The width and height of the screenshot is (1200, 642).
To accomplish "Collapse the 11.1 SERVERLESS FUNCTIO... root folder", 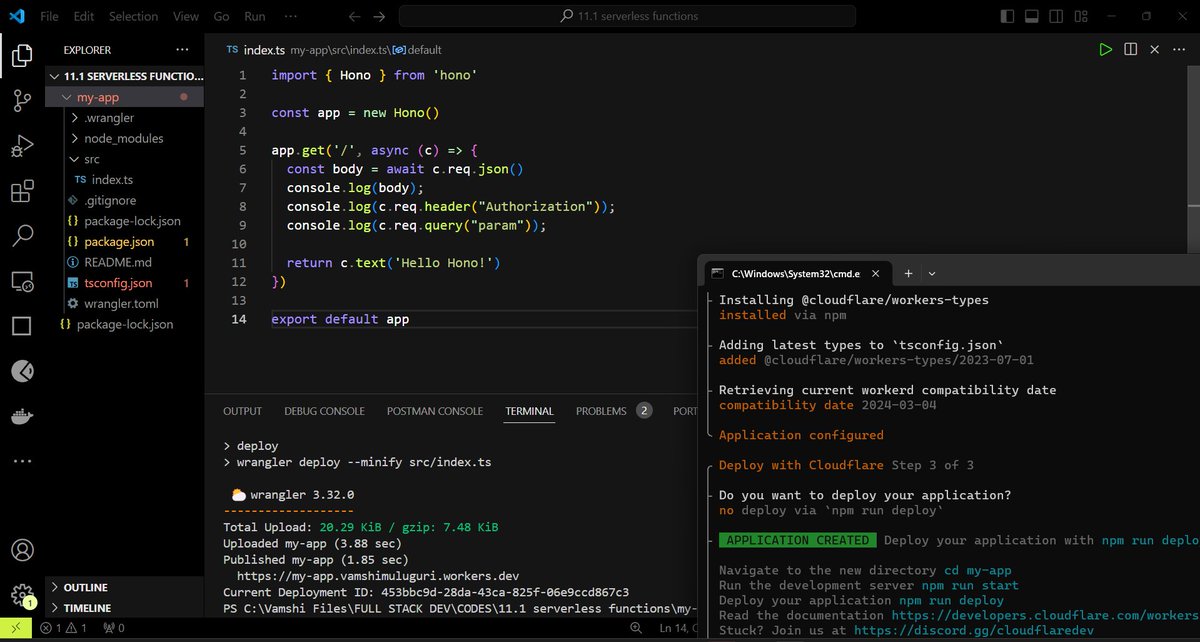I will click(x=125, y=76).
